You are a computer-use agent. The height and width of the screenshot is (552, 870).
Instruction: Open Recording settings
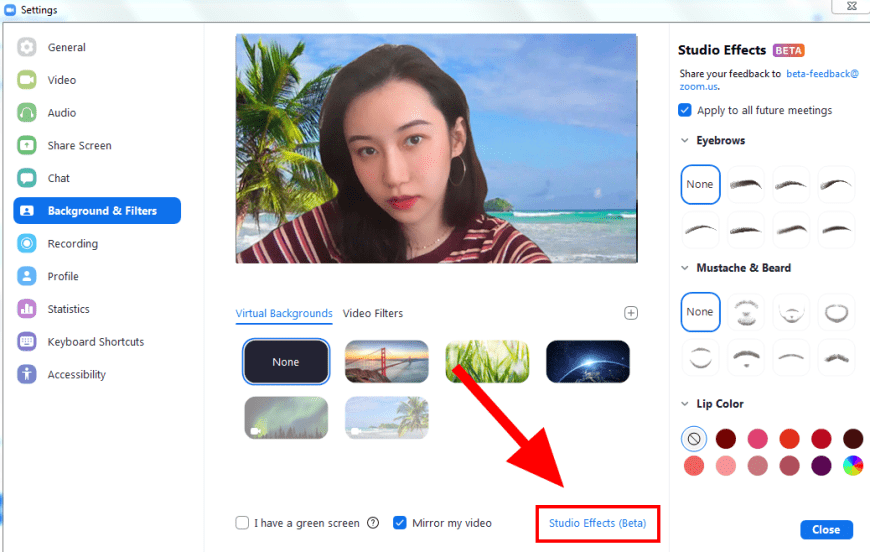coord(72,244)
